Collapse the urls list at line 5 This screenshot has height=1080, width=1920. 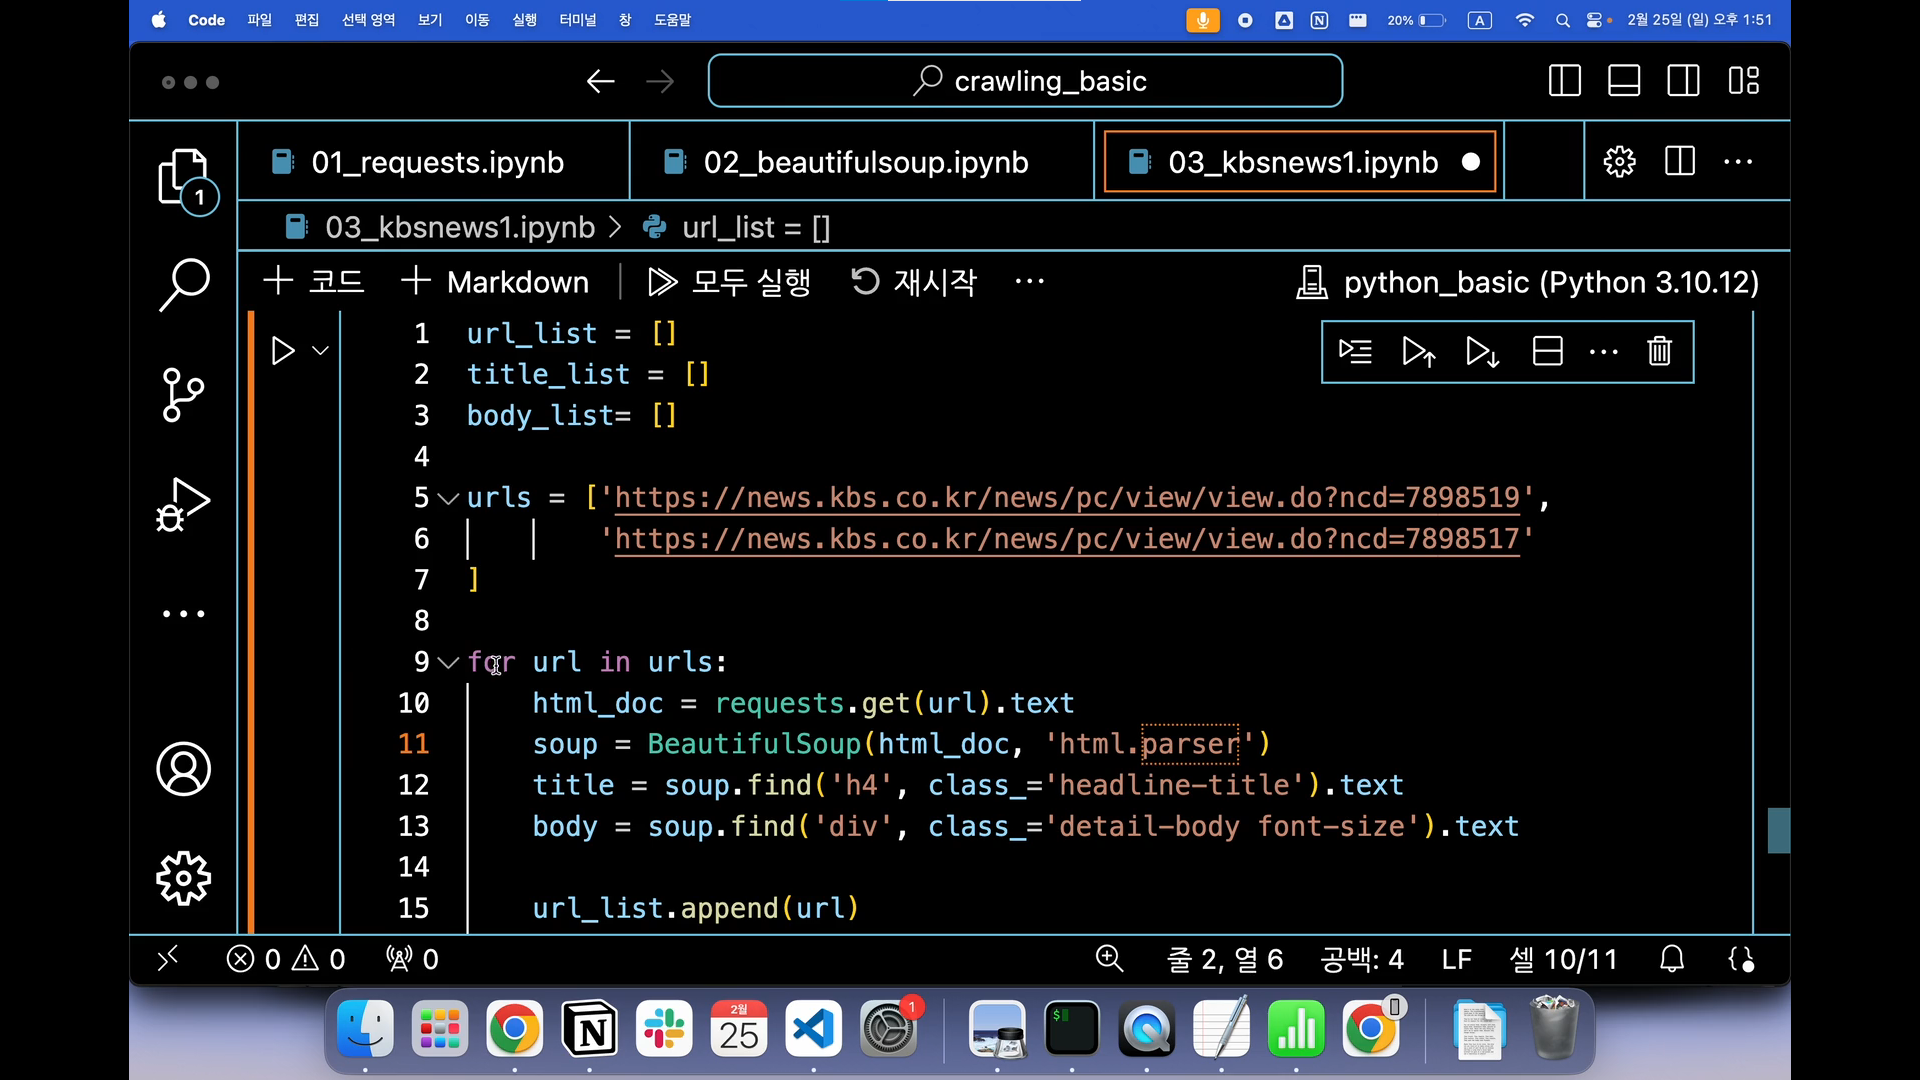click(449, 498)
